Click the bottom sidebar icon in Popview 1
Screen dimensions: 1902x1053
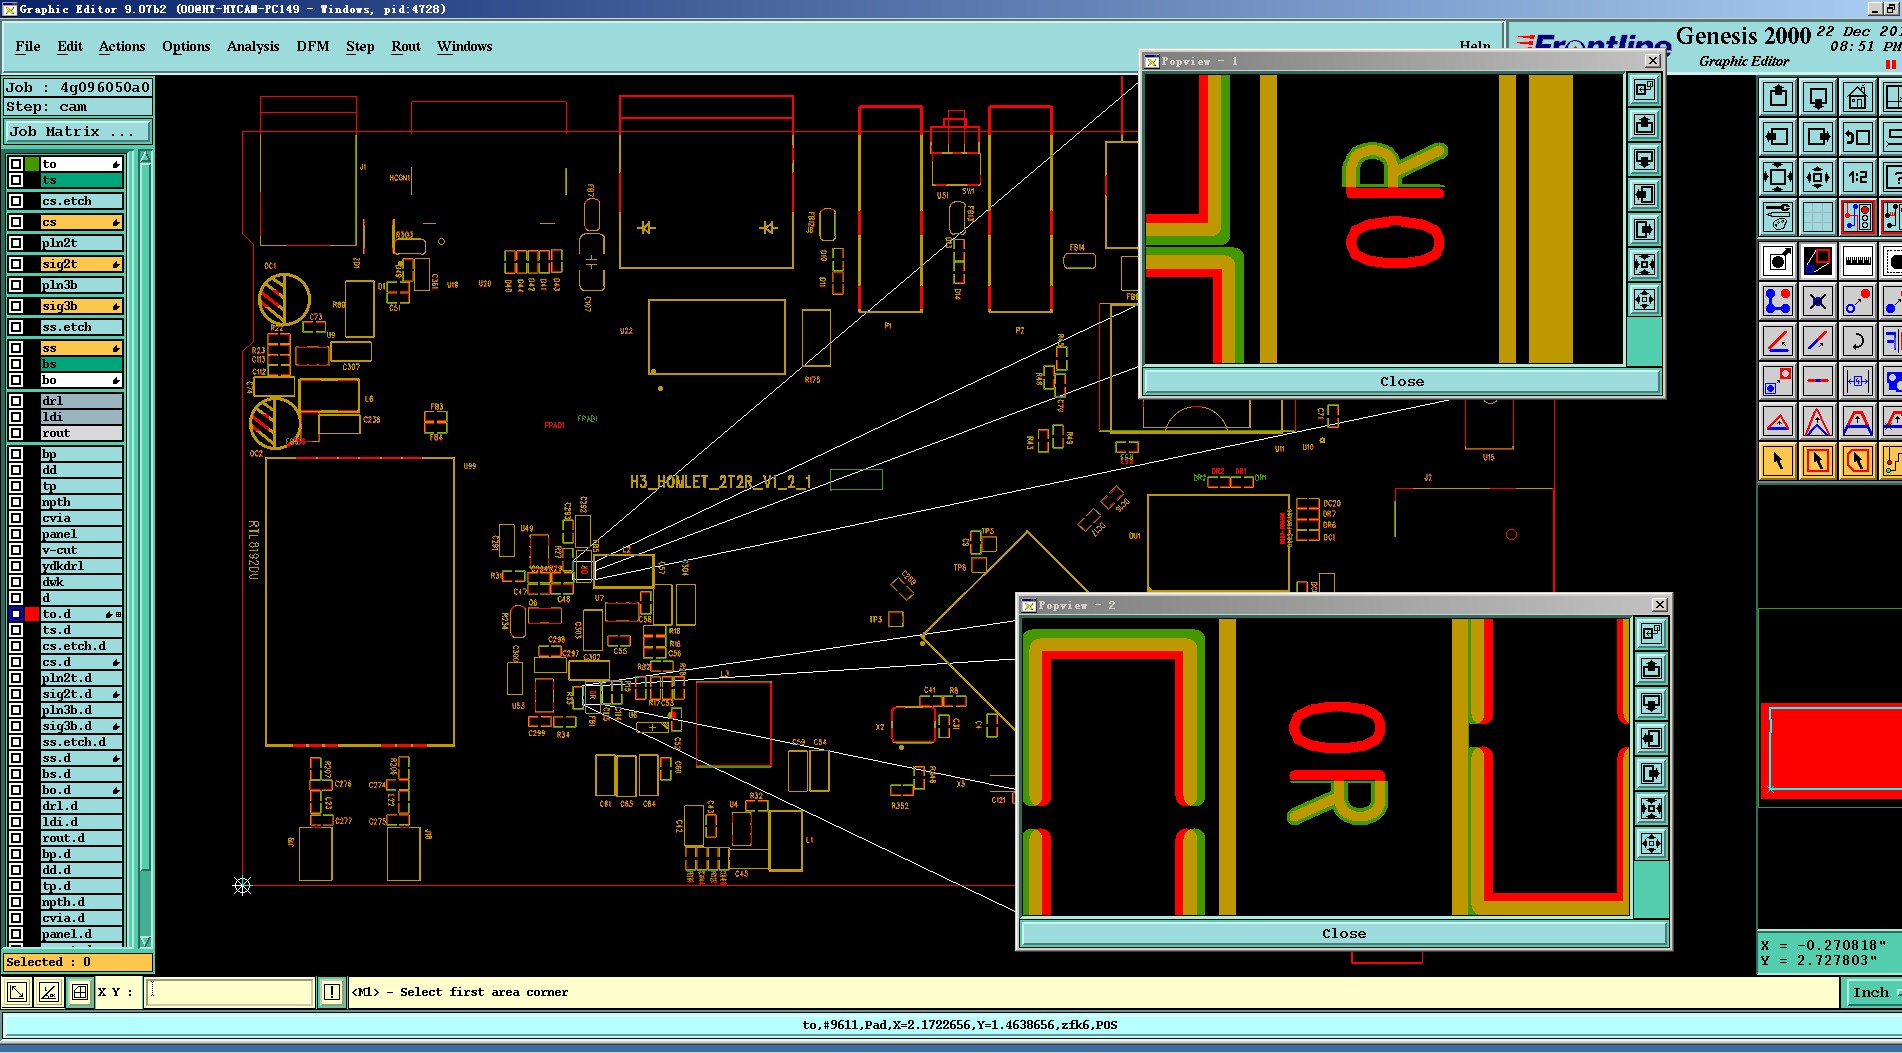point(1645,299)
